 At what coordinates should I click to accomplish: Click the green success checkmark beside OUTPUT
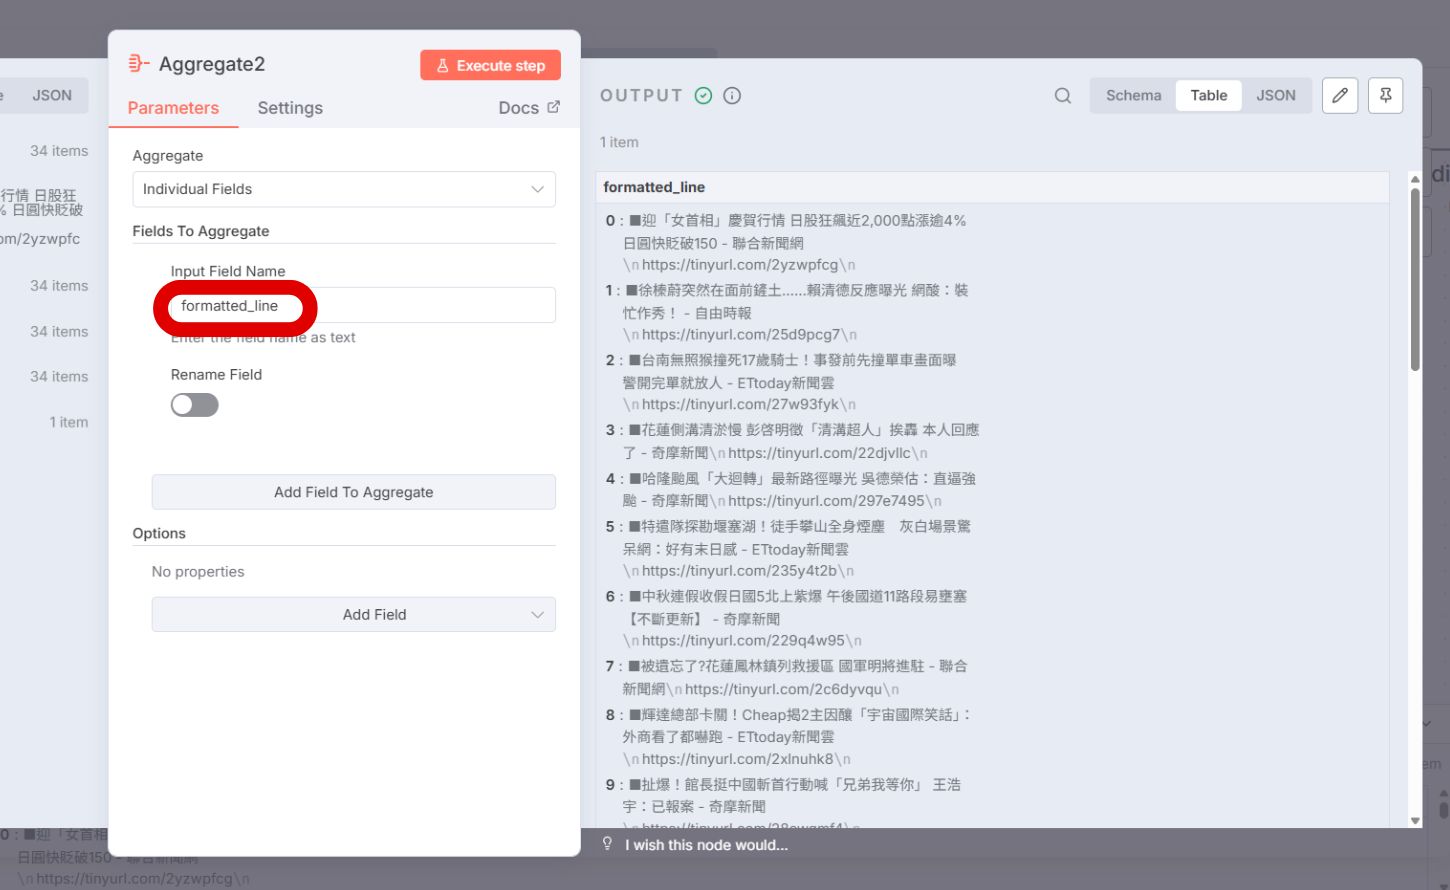pyautogui.click(x=703, y=95)
